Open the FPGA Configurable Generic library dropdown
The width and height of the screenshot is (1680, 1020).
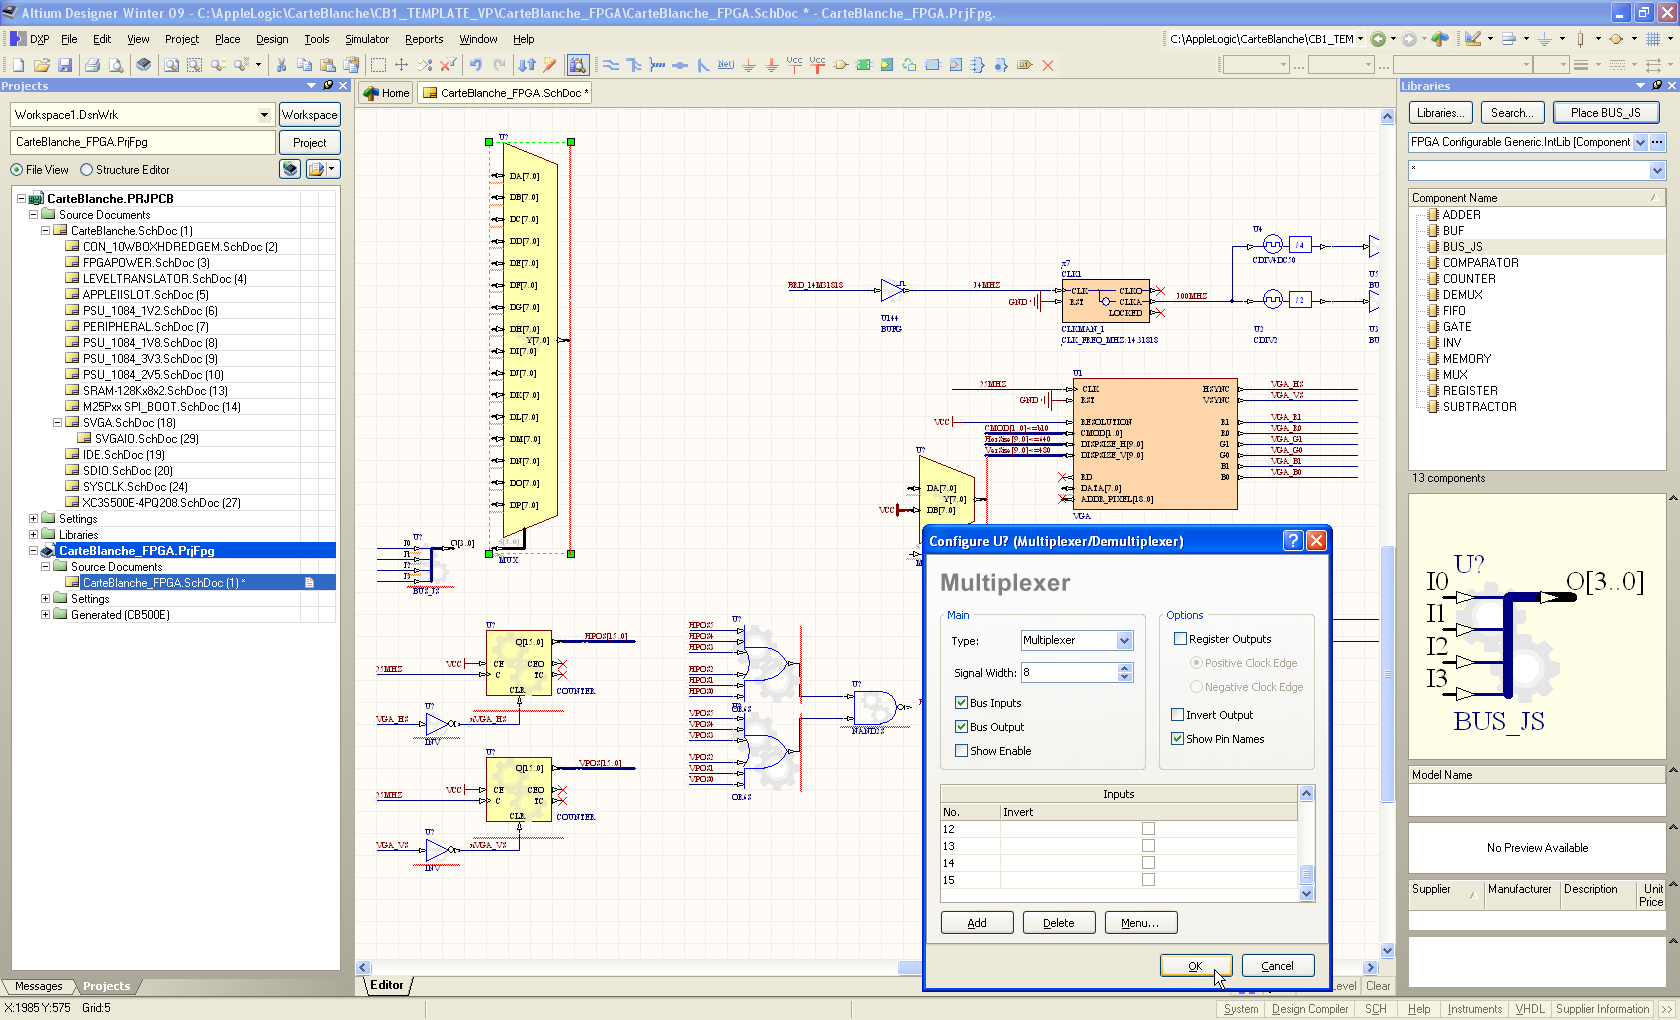click(1640, 142)
